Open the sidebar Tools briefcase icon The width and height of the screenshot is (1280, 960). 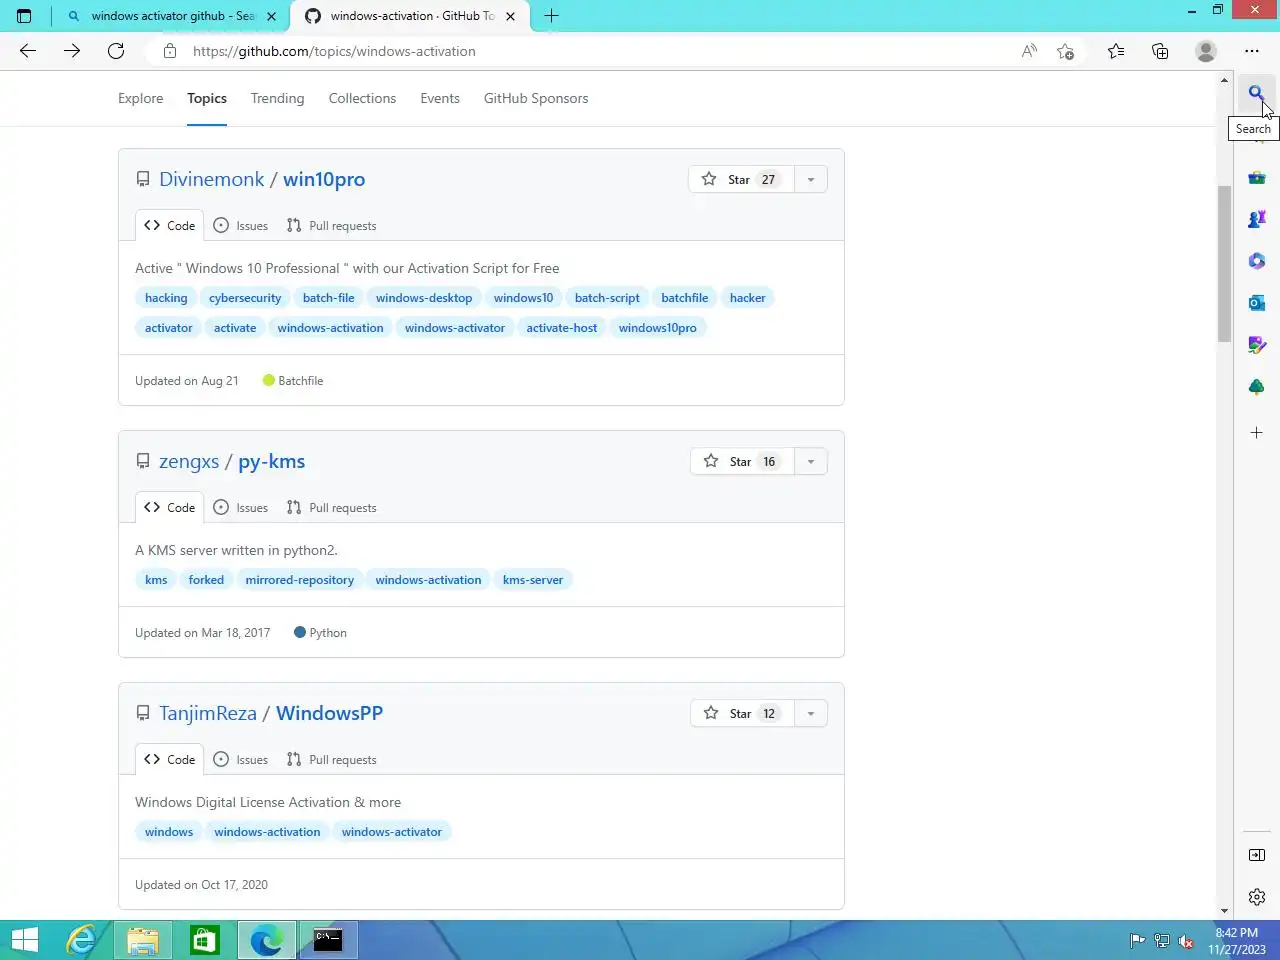coord(1257,178)
